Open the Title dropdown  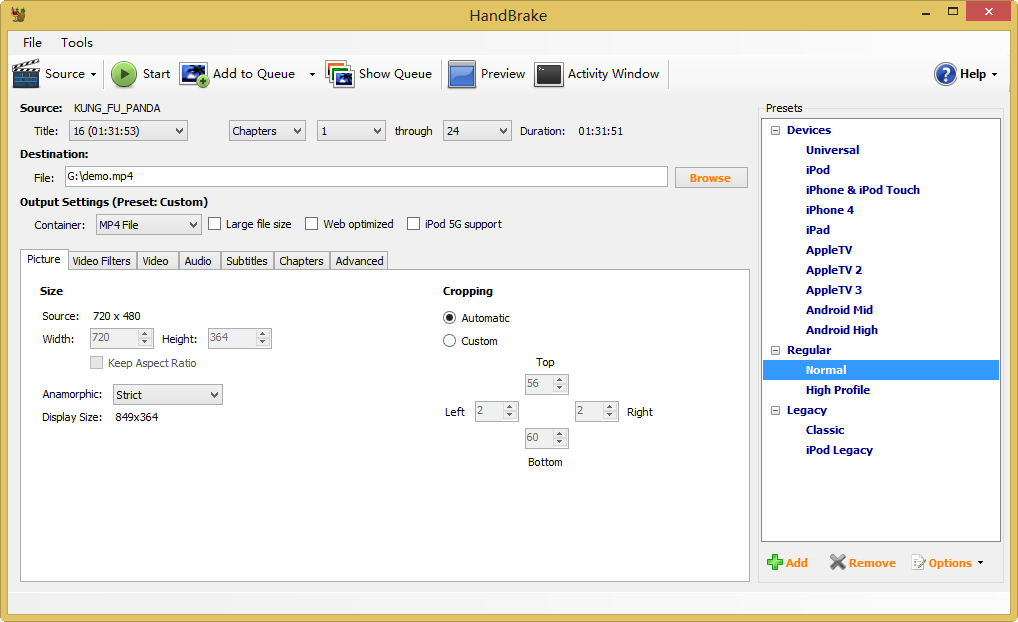[128, 131]
